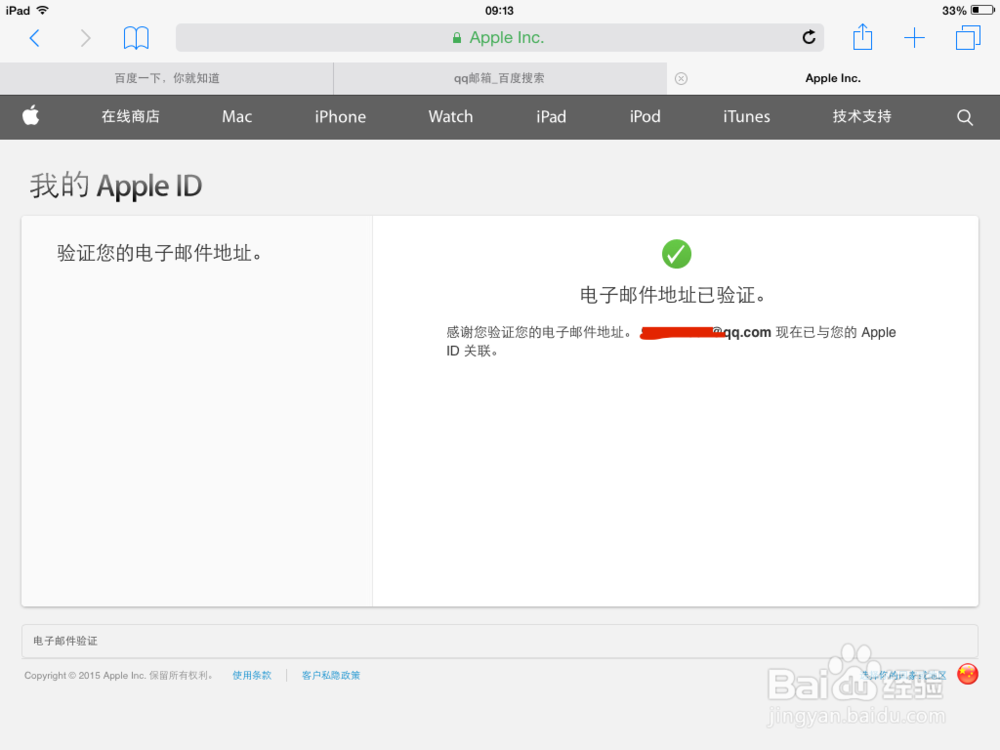Open the Watch navigation item
The image size is (1000, 750).
451,117
